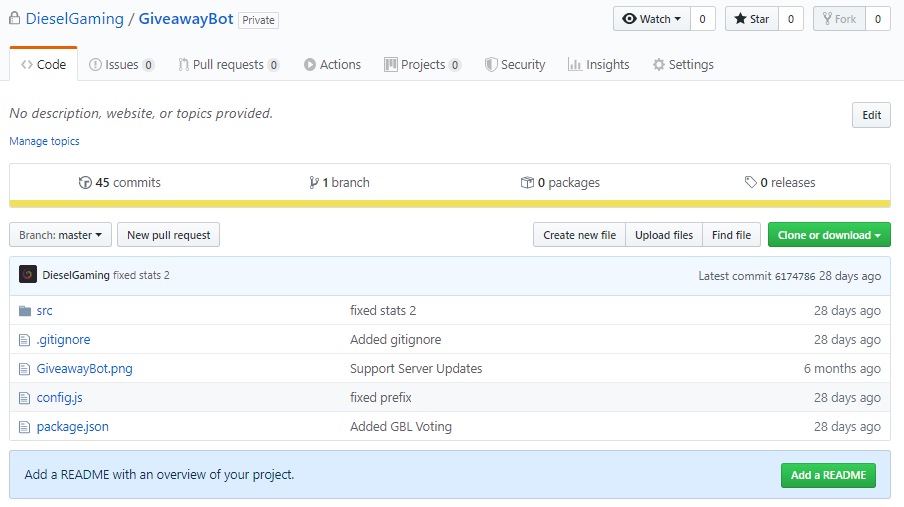904x507 pixels.
Task: Open the Security tab
Action: coord(515,65)
